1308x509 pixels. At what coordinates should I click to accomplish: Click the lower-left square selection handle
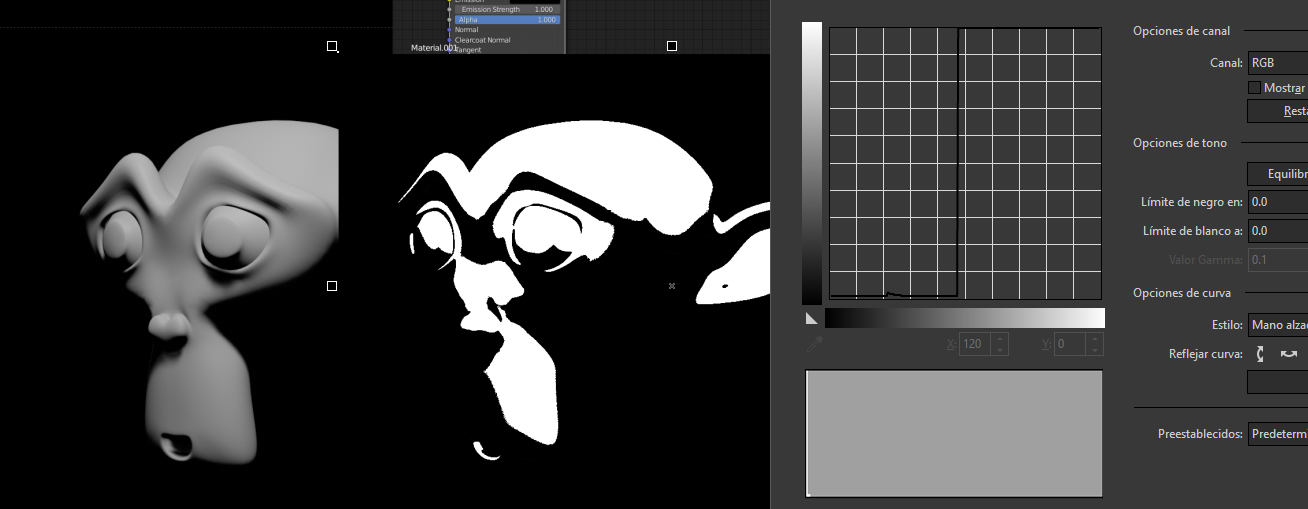tap(332, 286)
